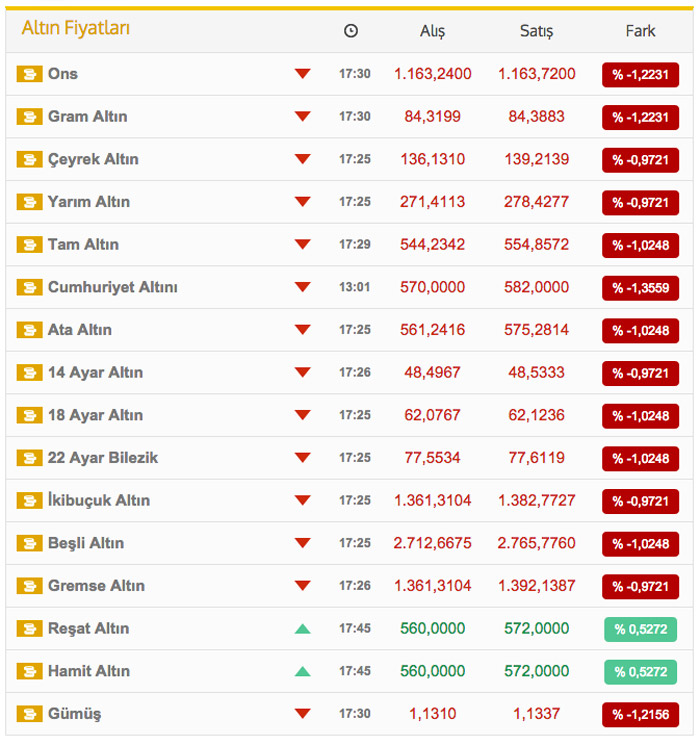
Task: Click the red % -1,2156 badge for Gümüş
Action: click(x=640, y=714)
